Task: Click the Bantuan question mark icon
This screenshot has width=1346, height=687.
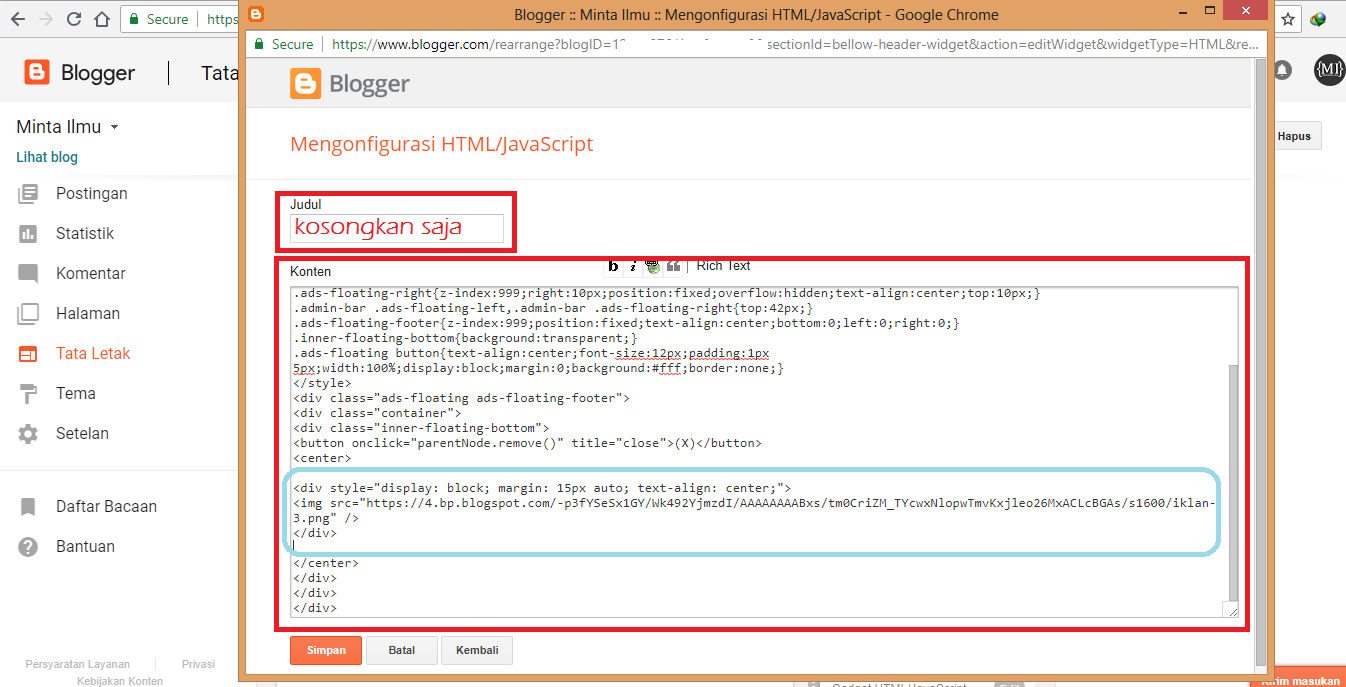Action: pyautogui.click(x=28, y=546)
